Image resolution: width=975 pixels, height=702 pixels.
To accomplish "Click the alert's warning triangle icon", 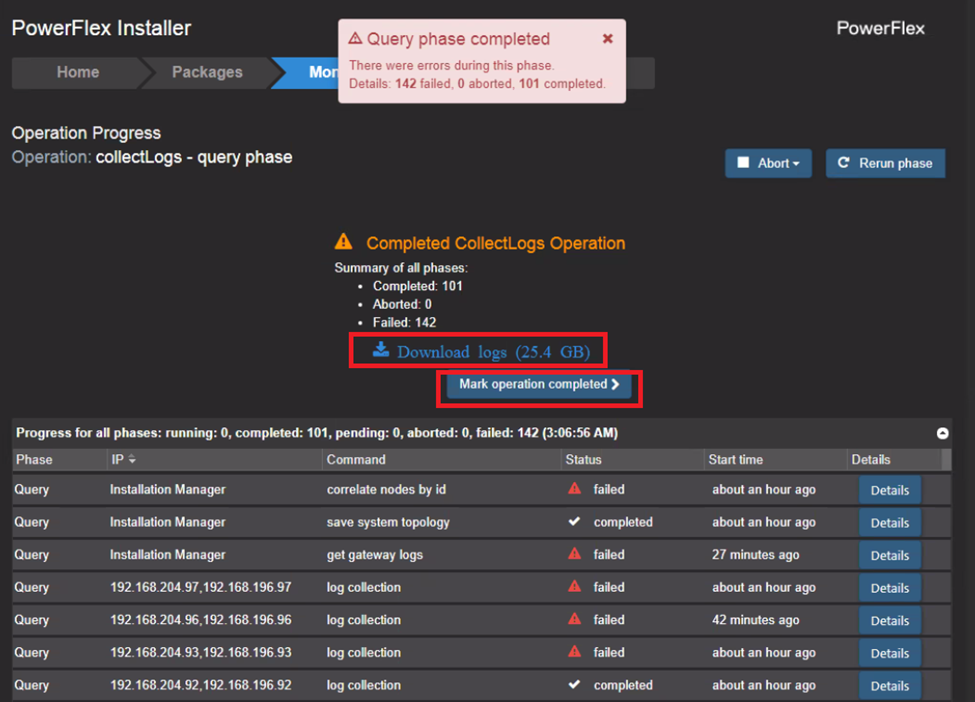I will click(355, 39).
